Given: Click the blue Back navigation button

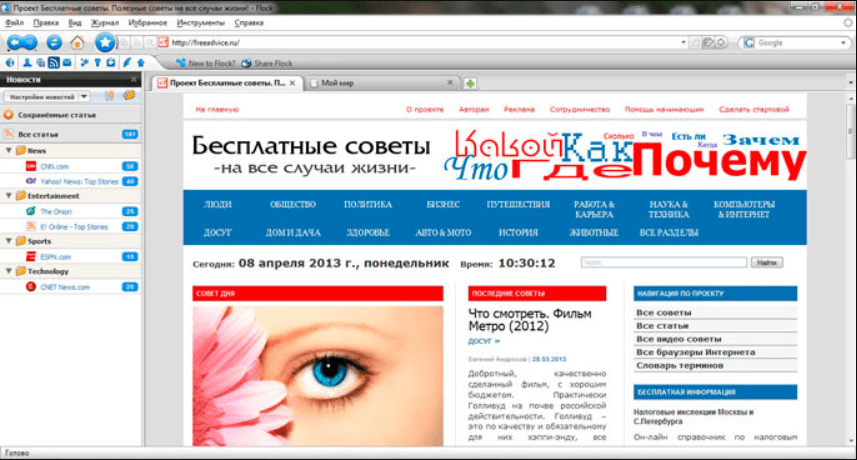Looking at the screenshot, I should [16, 42].
